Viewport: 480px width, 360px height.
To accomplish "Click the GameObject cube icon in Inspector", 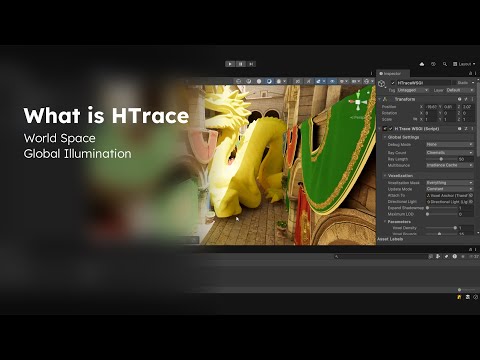I will (382, 84).
